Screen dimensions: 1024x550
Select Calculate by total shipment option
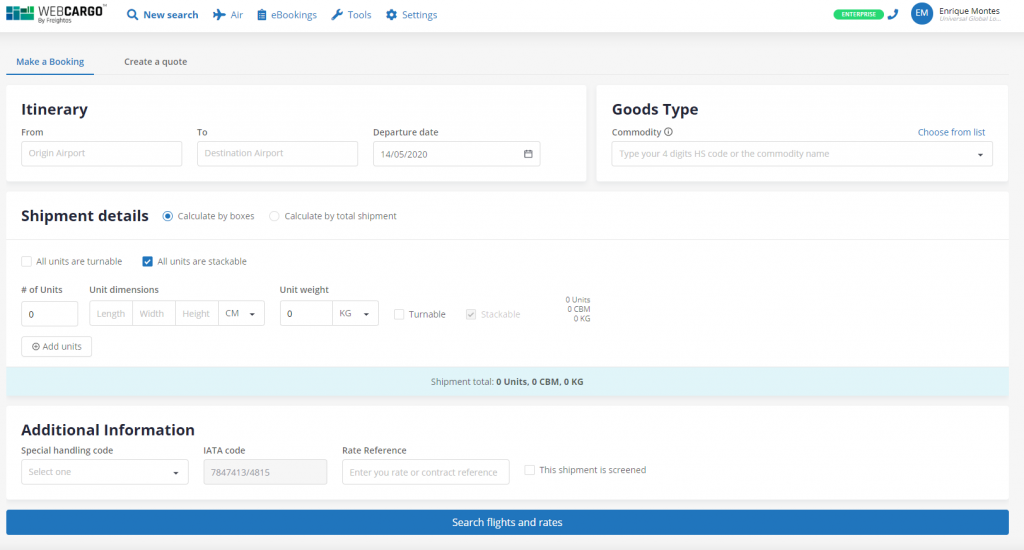[275, 216]
